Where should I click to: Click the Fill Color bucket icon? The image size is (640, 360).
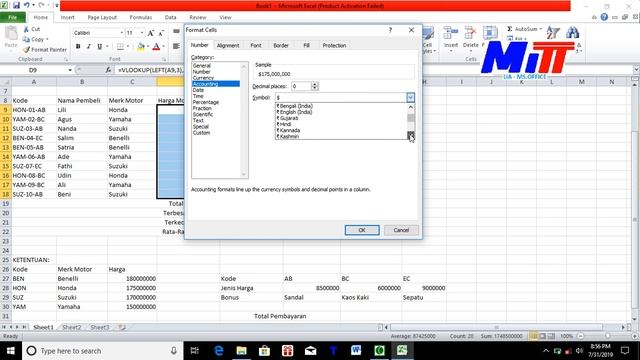coord(141,47)
